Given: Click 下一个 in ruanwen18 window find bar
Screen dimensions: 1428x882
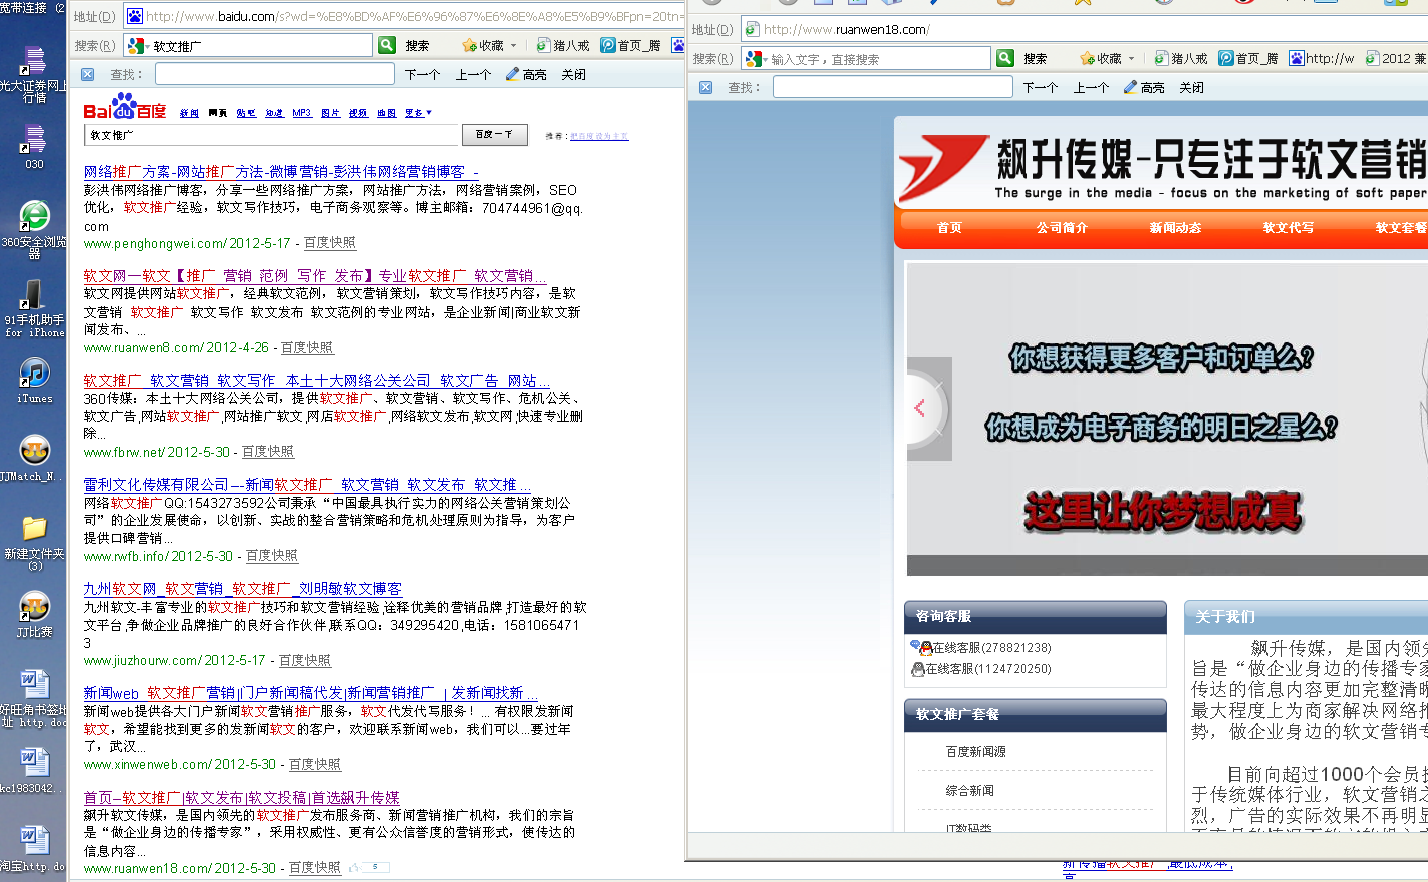Looking at the screenshot, I should point(1040,87).
